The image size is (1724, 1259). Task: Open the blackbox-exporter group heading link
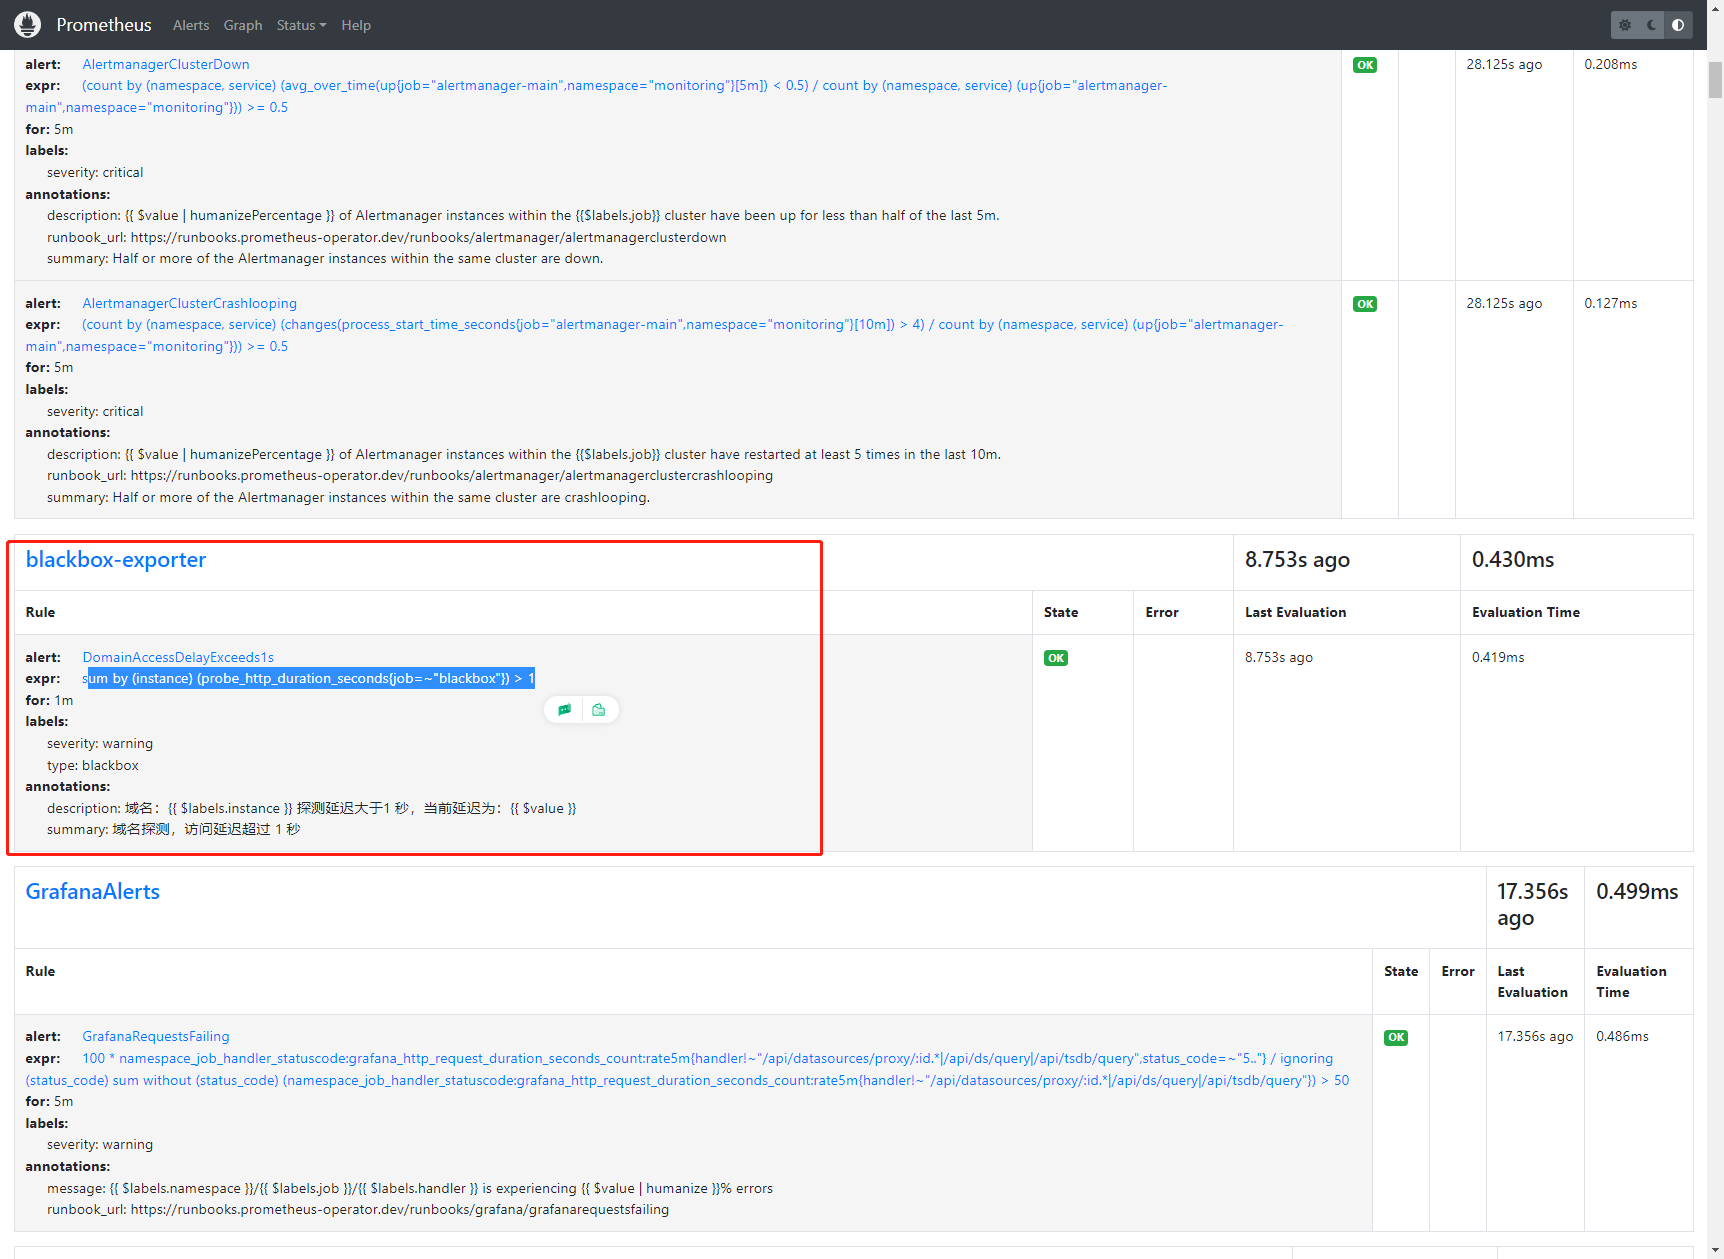tap(116, 560)
